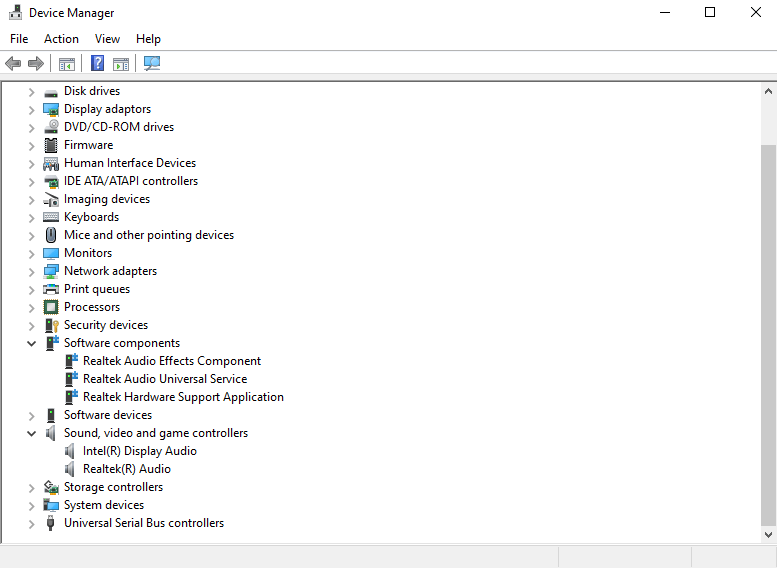
Task: Open the File menu
Action: 19,39
